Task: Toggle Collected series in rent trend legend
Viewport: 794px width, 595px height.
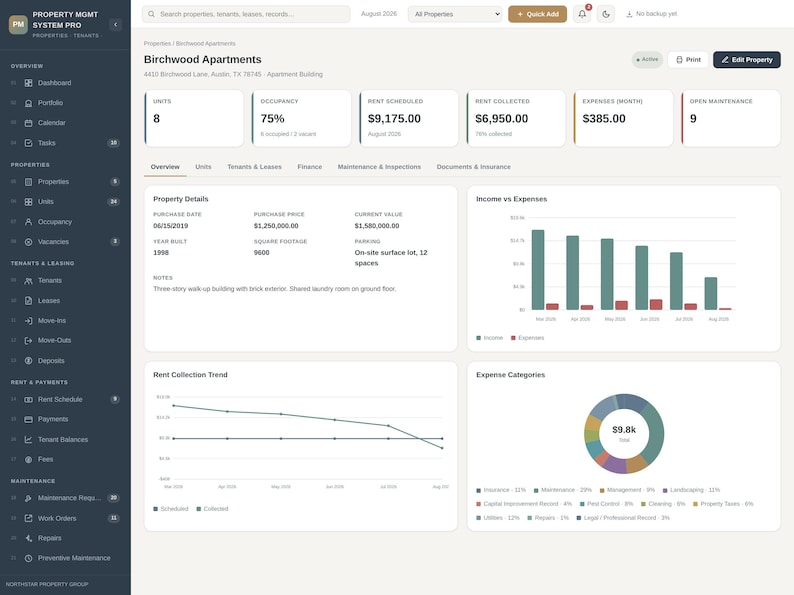Action: 212,508
